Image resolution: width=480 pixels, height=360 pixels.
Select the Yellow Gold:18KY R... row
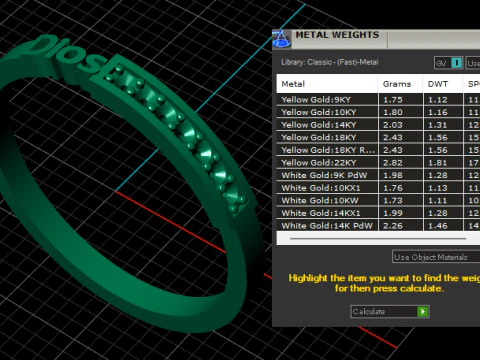(378, 150)
